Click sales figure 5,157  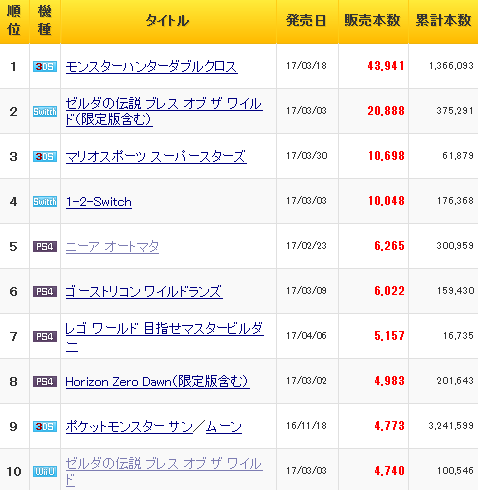(389, 336)
